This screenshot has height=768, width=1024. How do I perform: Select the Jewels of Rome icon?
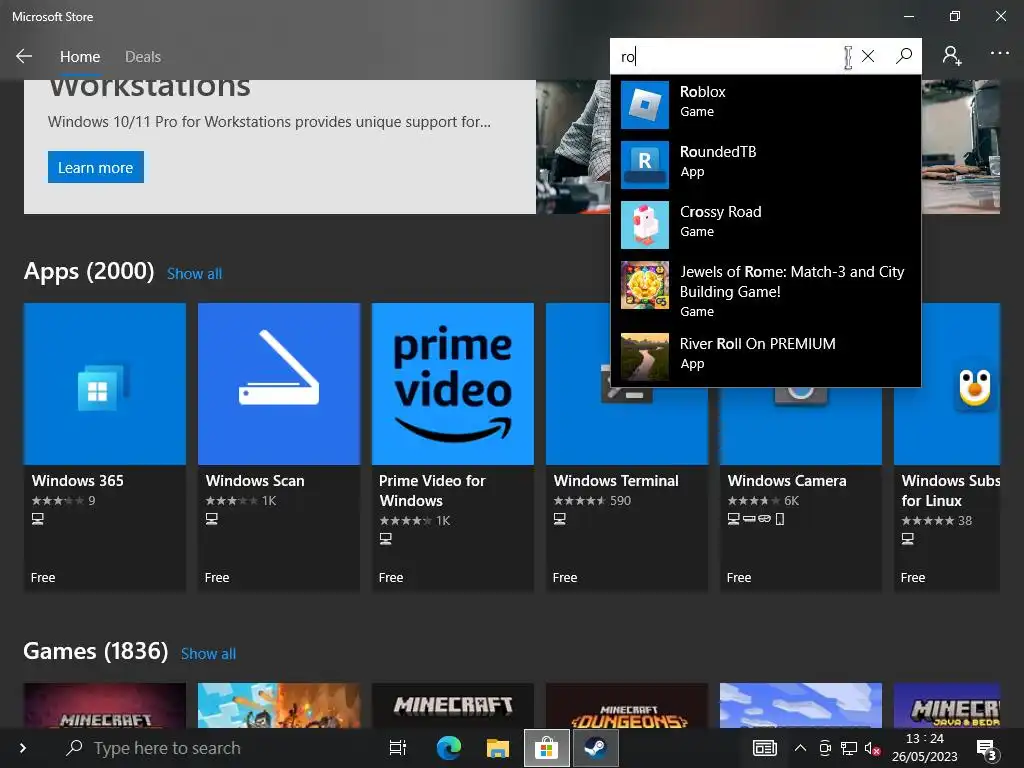(645, 285)
